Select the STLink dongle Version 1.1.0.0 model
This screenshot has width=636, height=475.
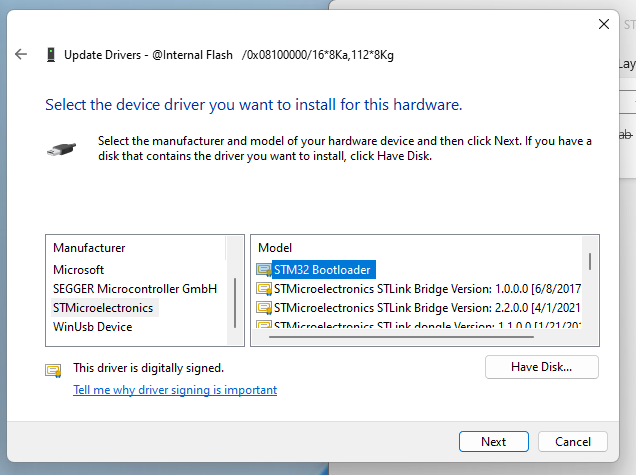pyautogui.click(x=428, y=325)
